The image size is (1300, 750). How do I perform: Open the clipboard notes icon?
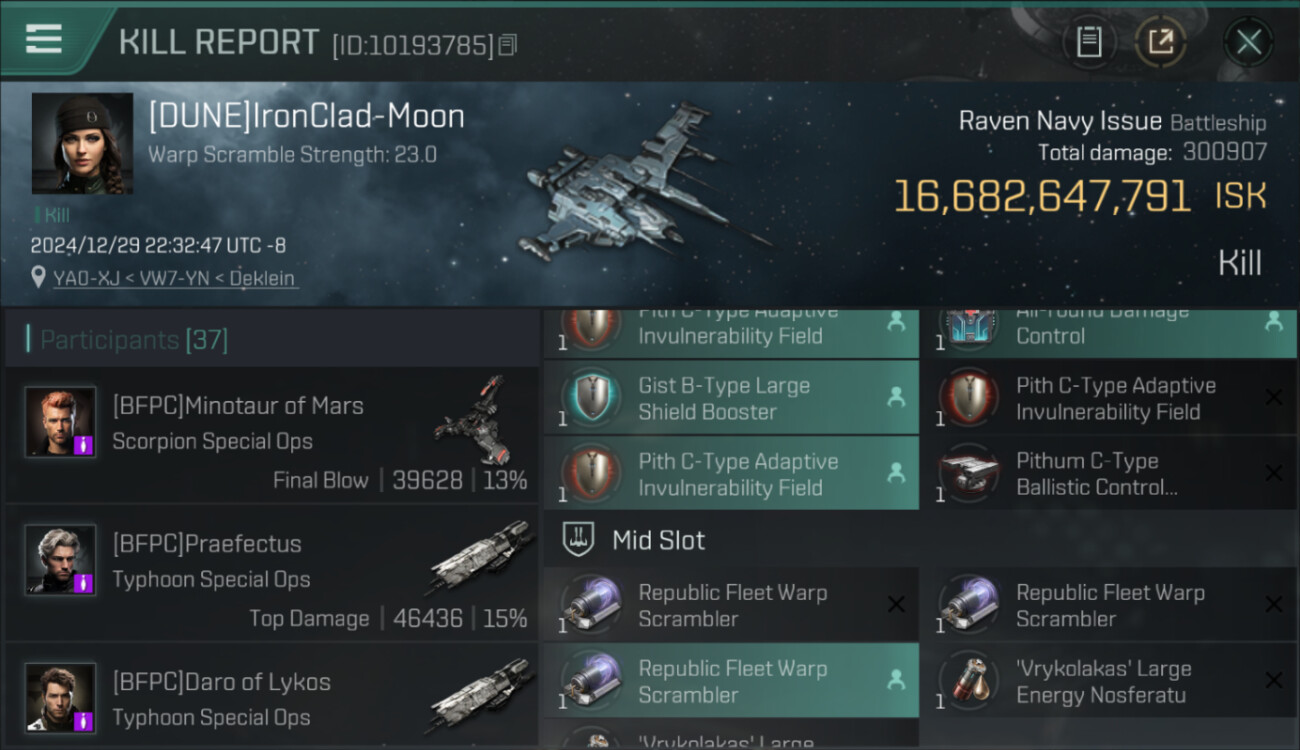(x=1088, y=42)
